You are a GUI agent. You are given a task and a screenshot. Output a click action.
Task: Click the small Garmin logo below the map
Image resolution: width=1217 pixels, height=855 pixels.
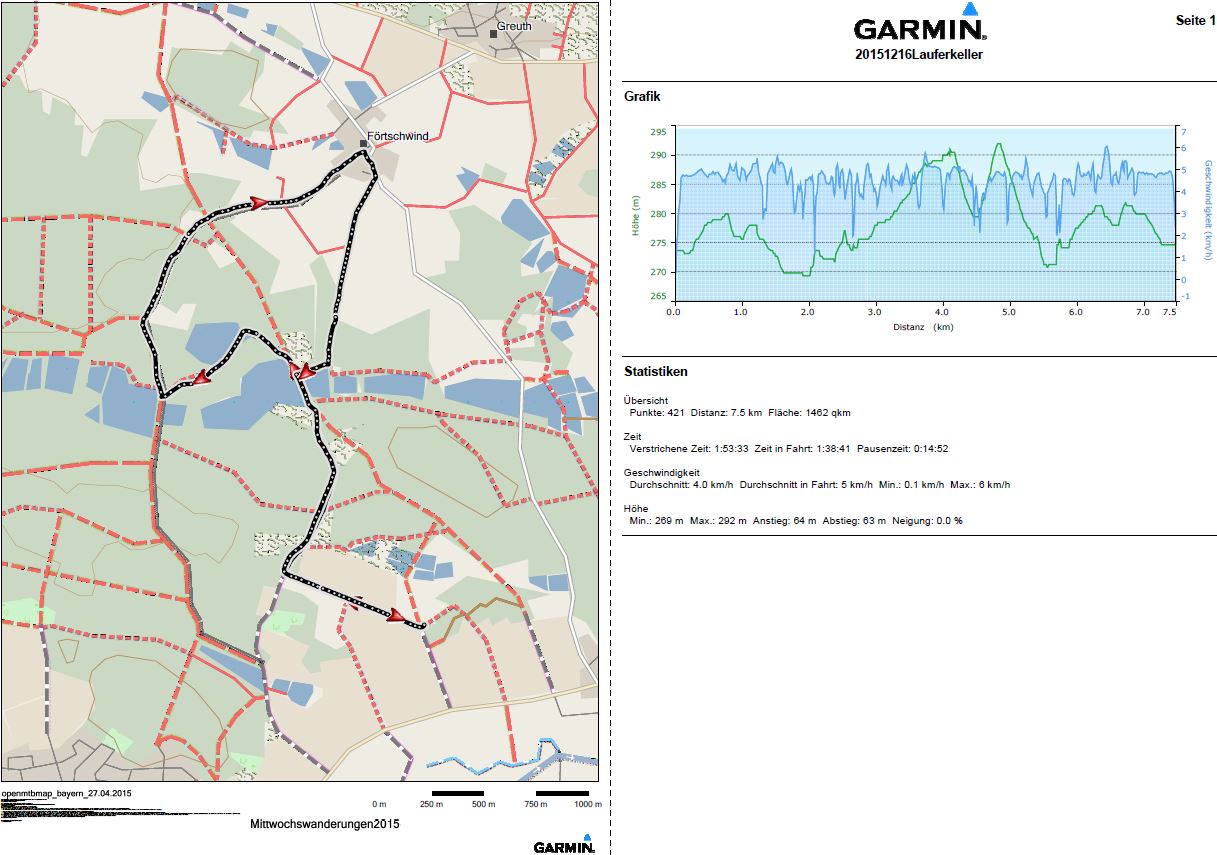tap(564, 845)
